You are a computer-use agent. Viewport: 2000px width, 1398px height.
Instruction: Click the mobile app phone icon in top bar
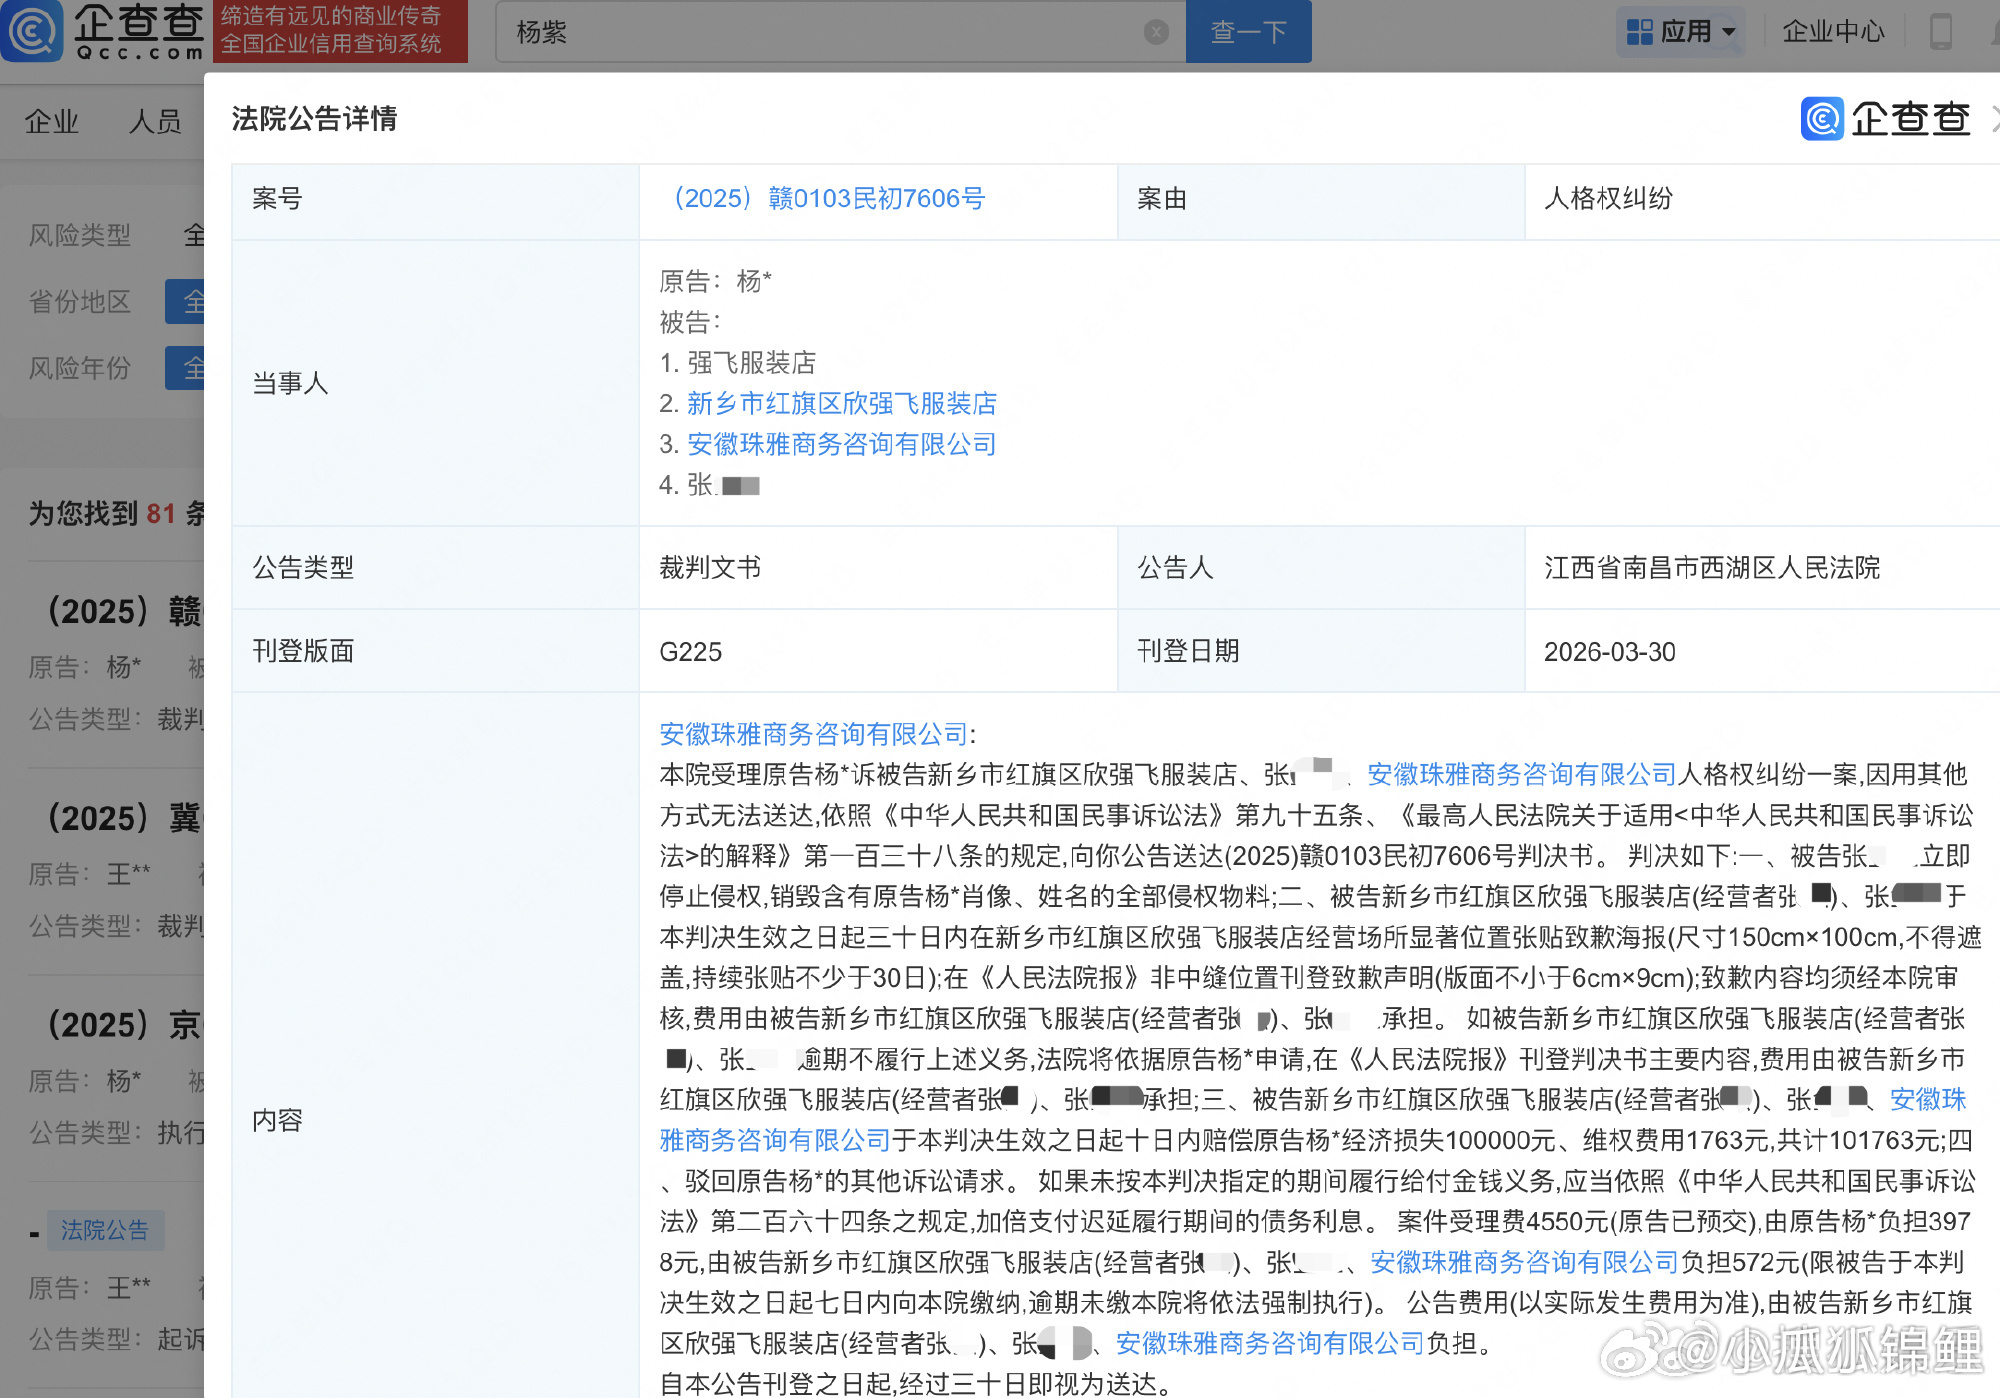(x=1943, y=32)
